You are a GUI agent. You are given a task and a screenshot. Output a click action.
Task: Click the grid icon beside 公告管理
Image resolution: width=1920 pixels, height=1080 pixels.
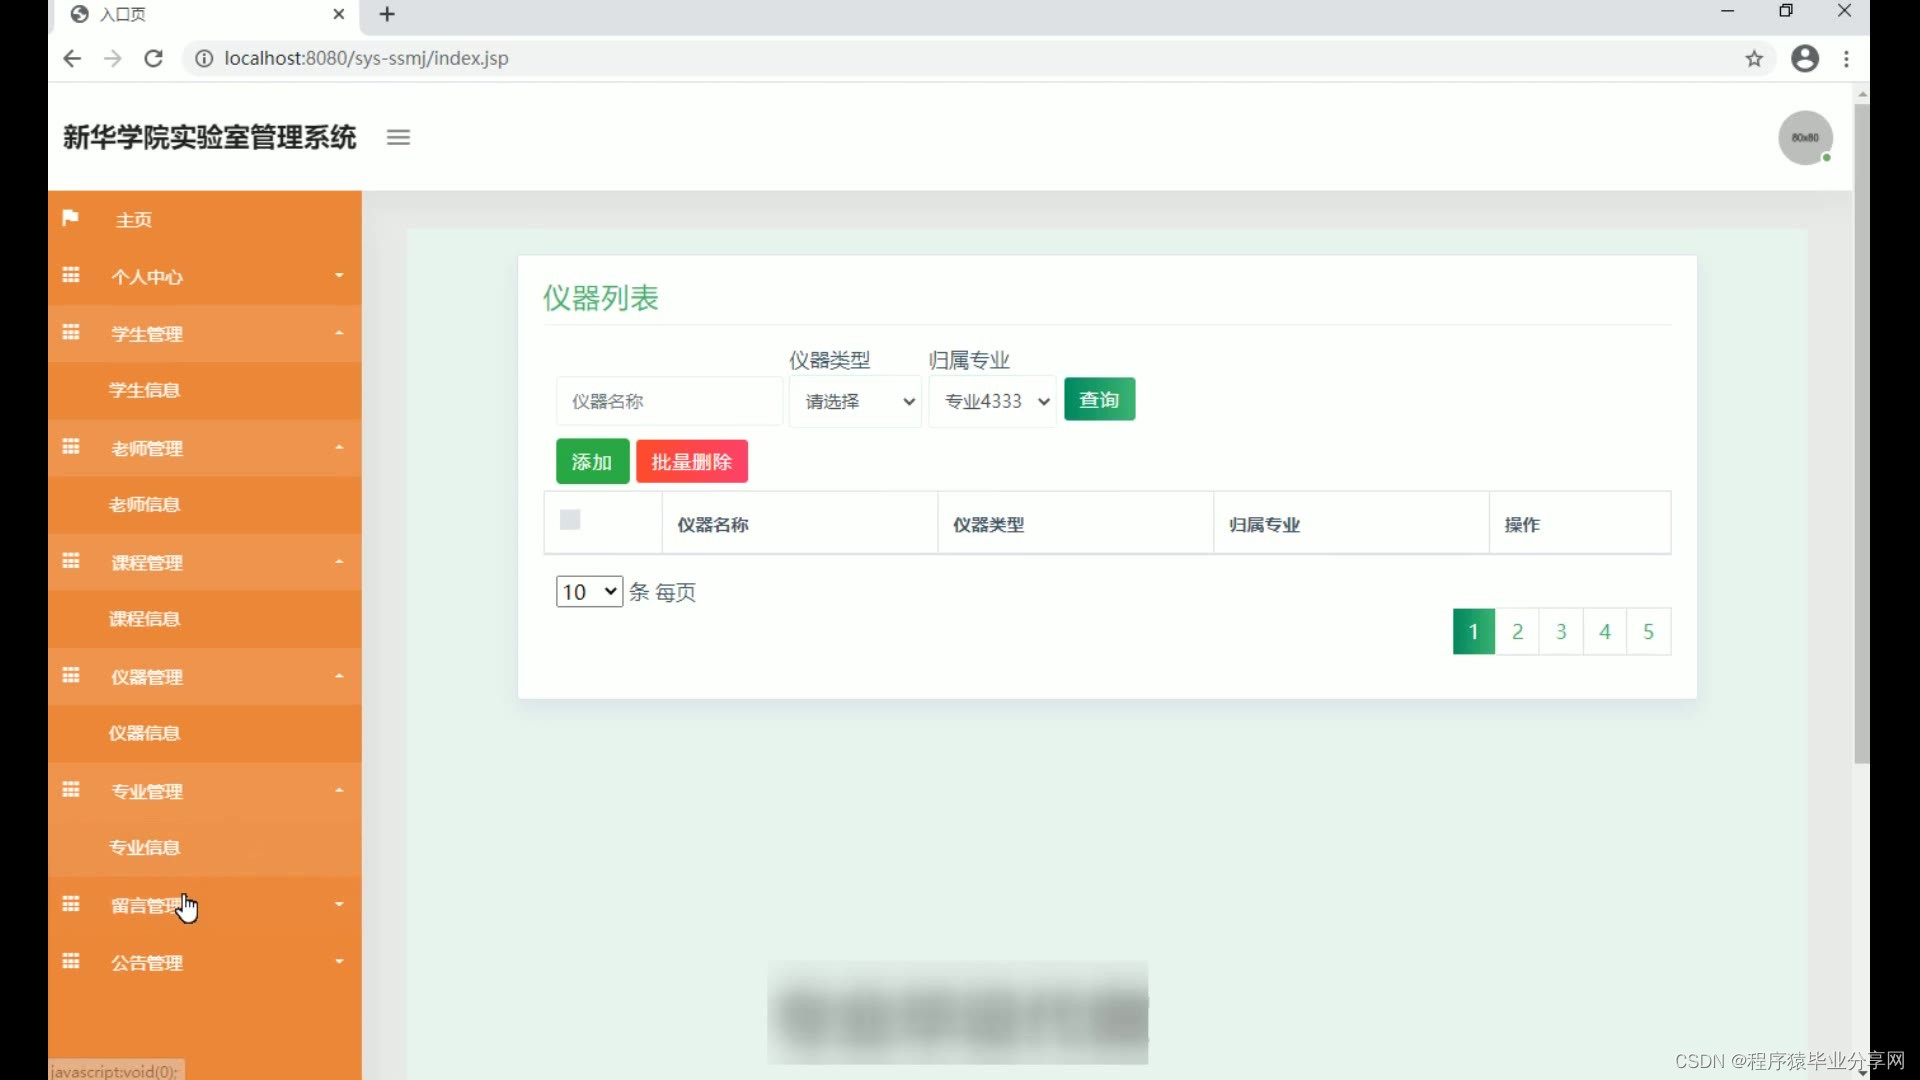[x=71, y=962]
